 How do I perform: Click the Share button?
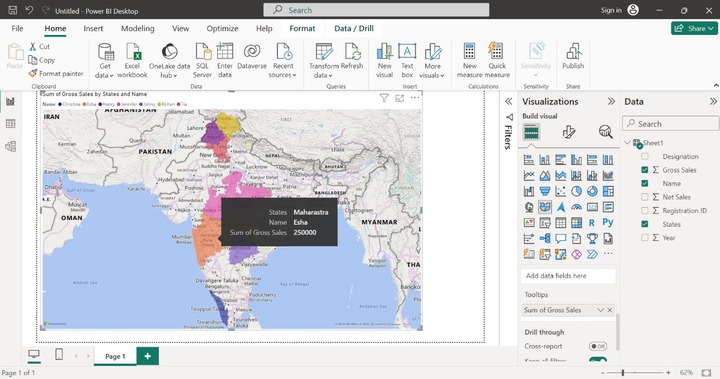[694, 28]
